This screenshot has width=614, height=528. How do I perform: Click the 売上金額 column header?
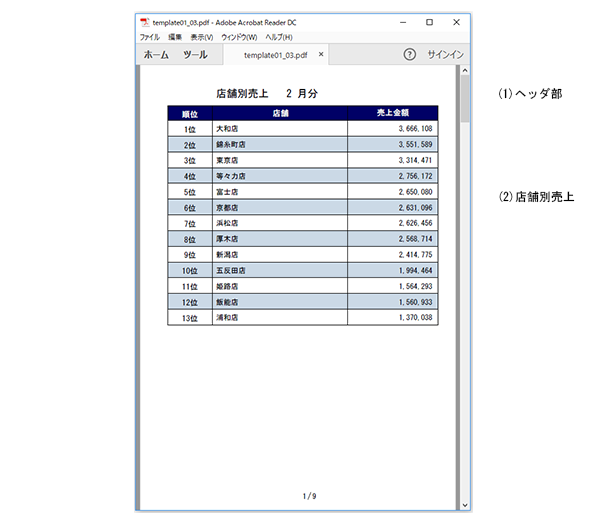(x=393, y=113)
